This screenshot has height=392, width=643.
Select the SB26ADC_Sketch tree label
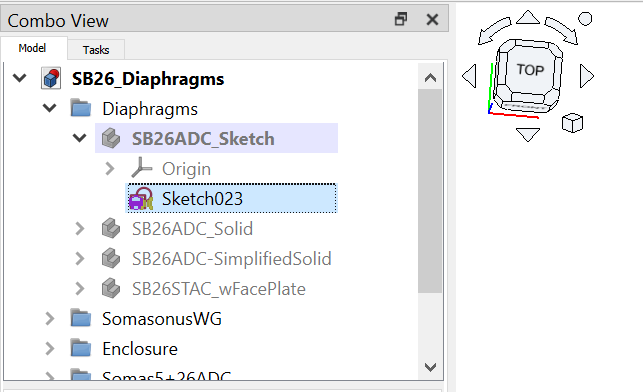(x=203, y=139)
